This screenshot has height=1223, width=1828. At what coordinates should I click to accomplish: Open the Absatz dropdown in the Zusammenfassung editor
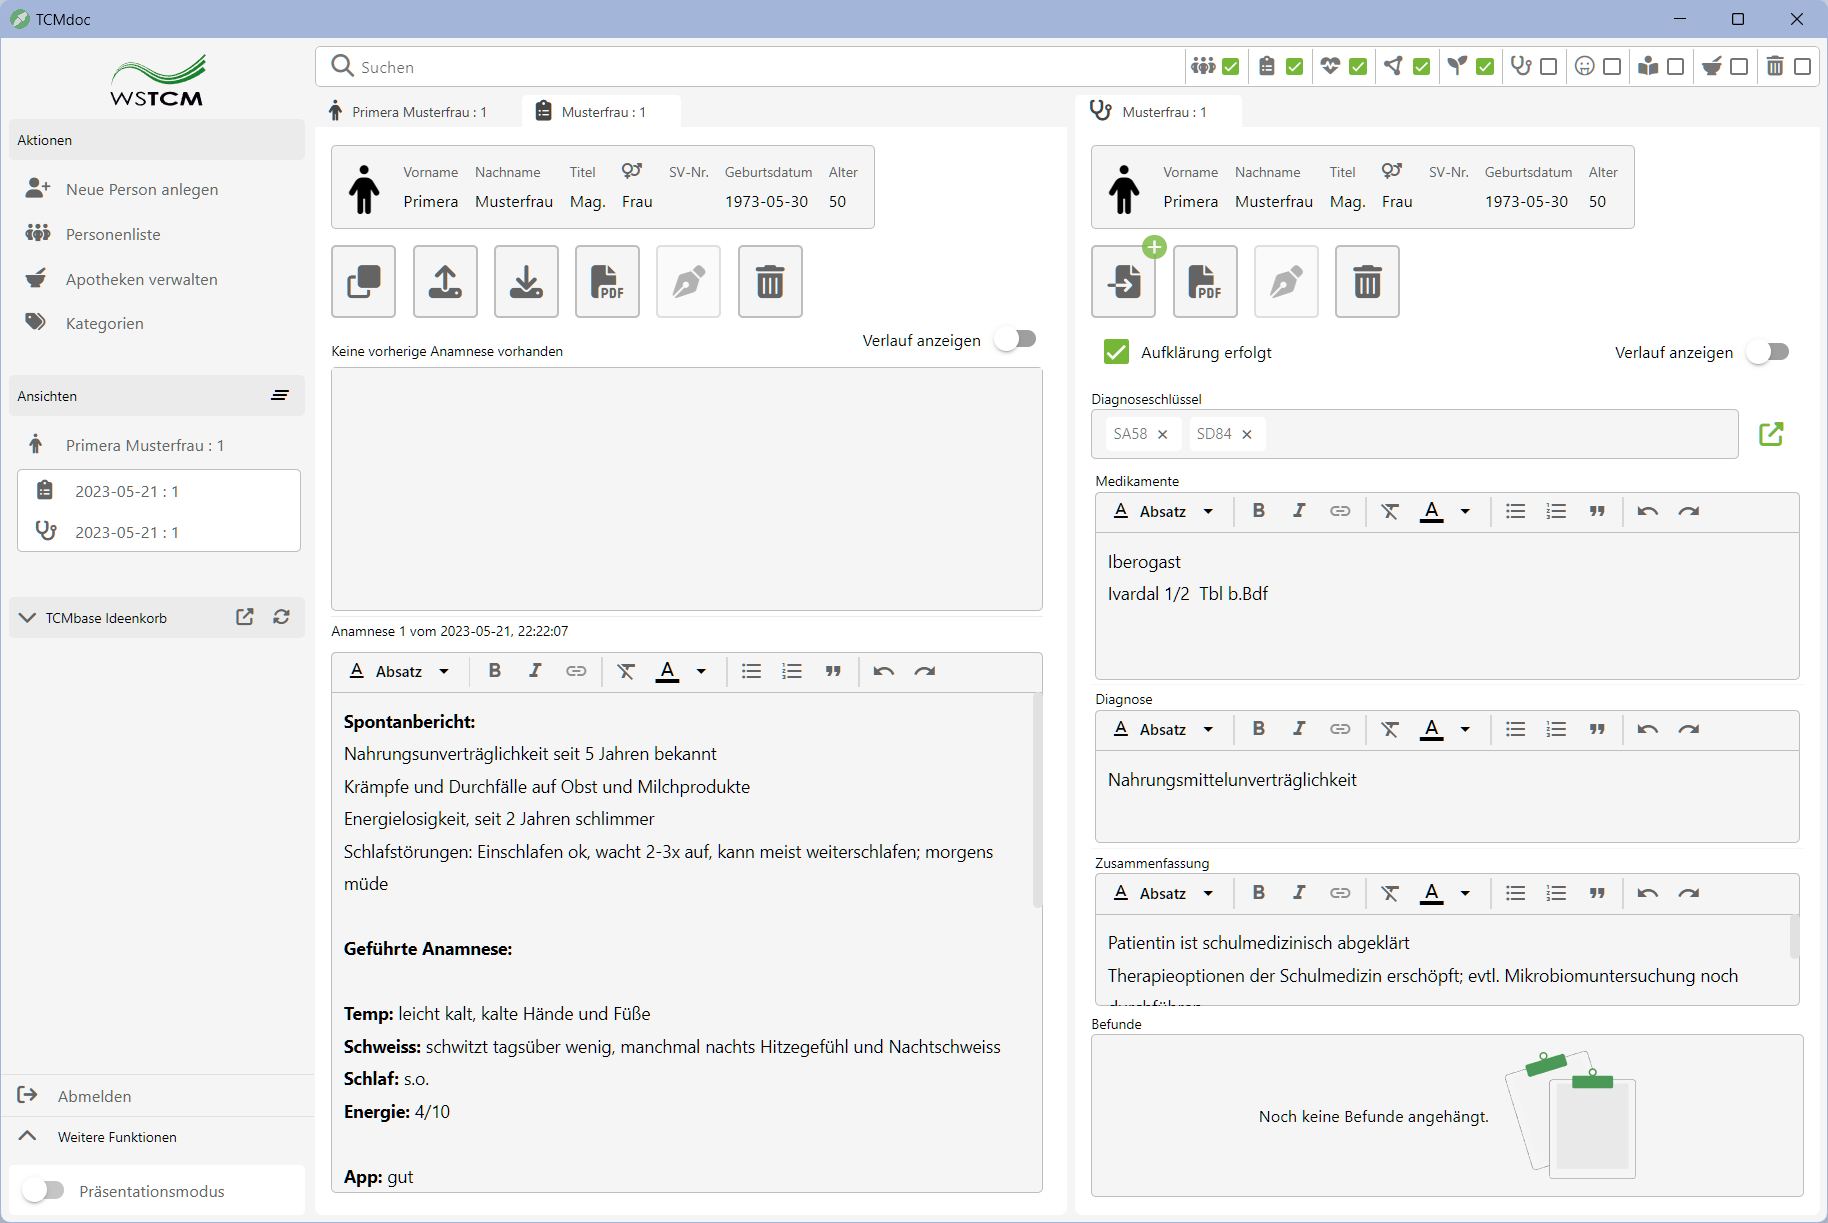tap(1164, 893)
